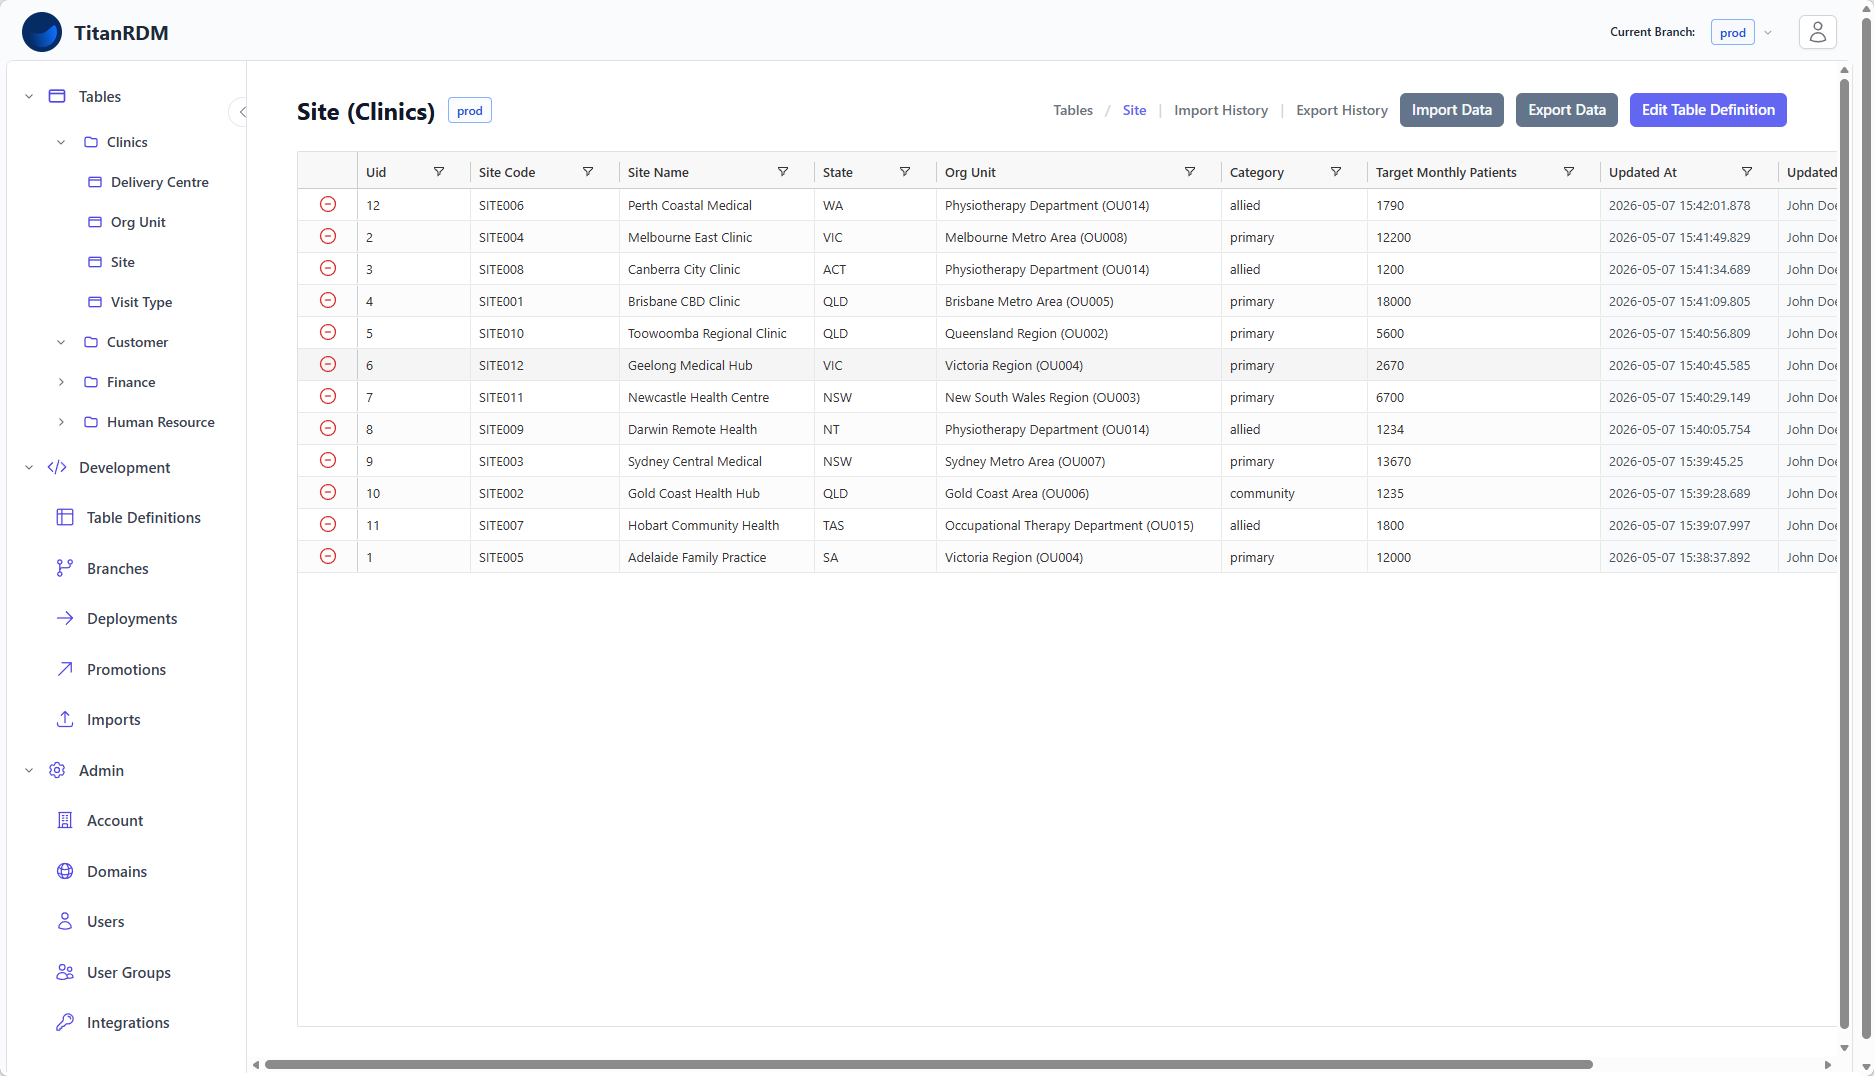Delete the Darwin Remote Health row
This screenshot has height=1076, width=1874.
tap(327, 428)
